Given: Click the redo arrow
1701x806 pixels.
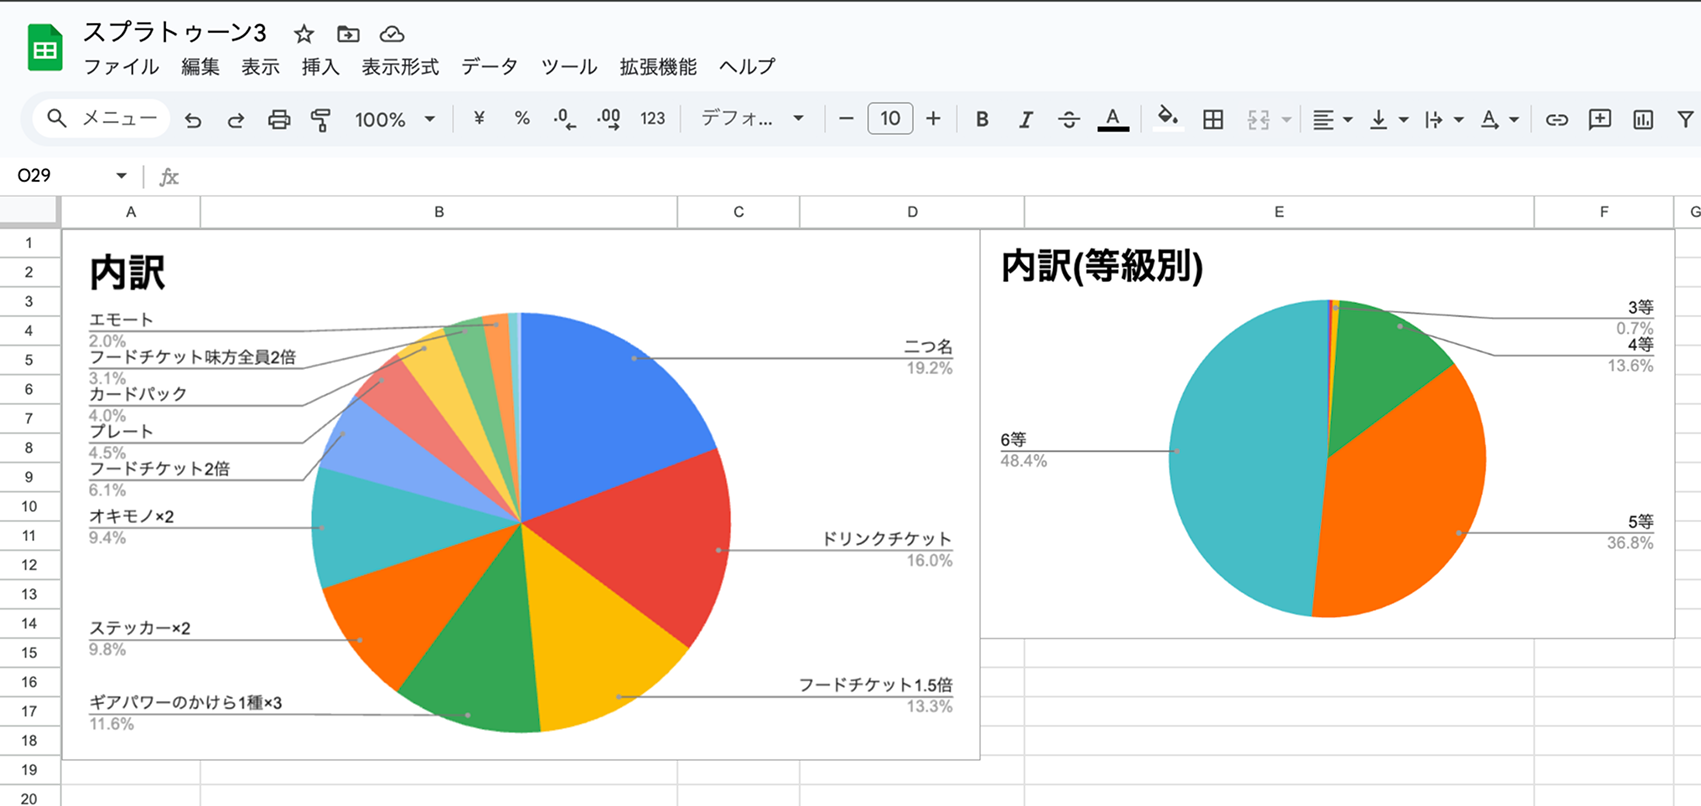Looking at the screenshot, I should tap(236, 120).
